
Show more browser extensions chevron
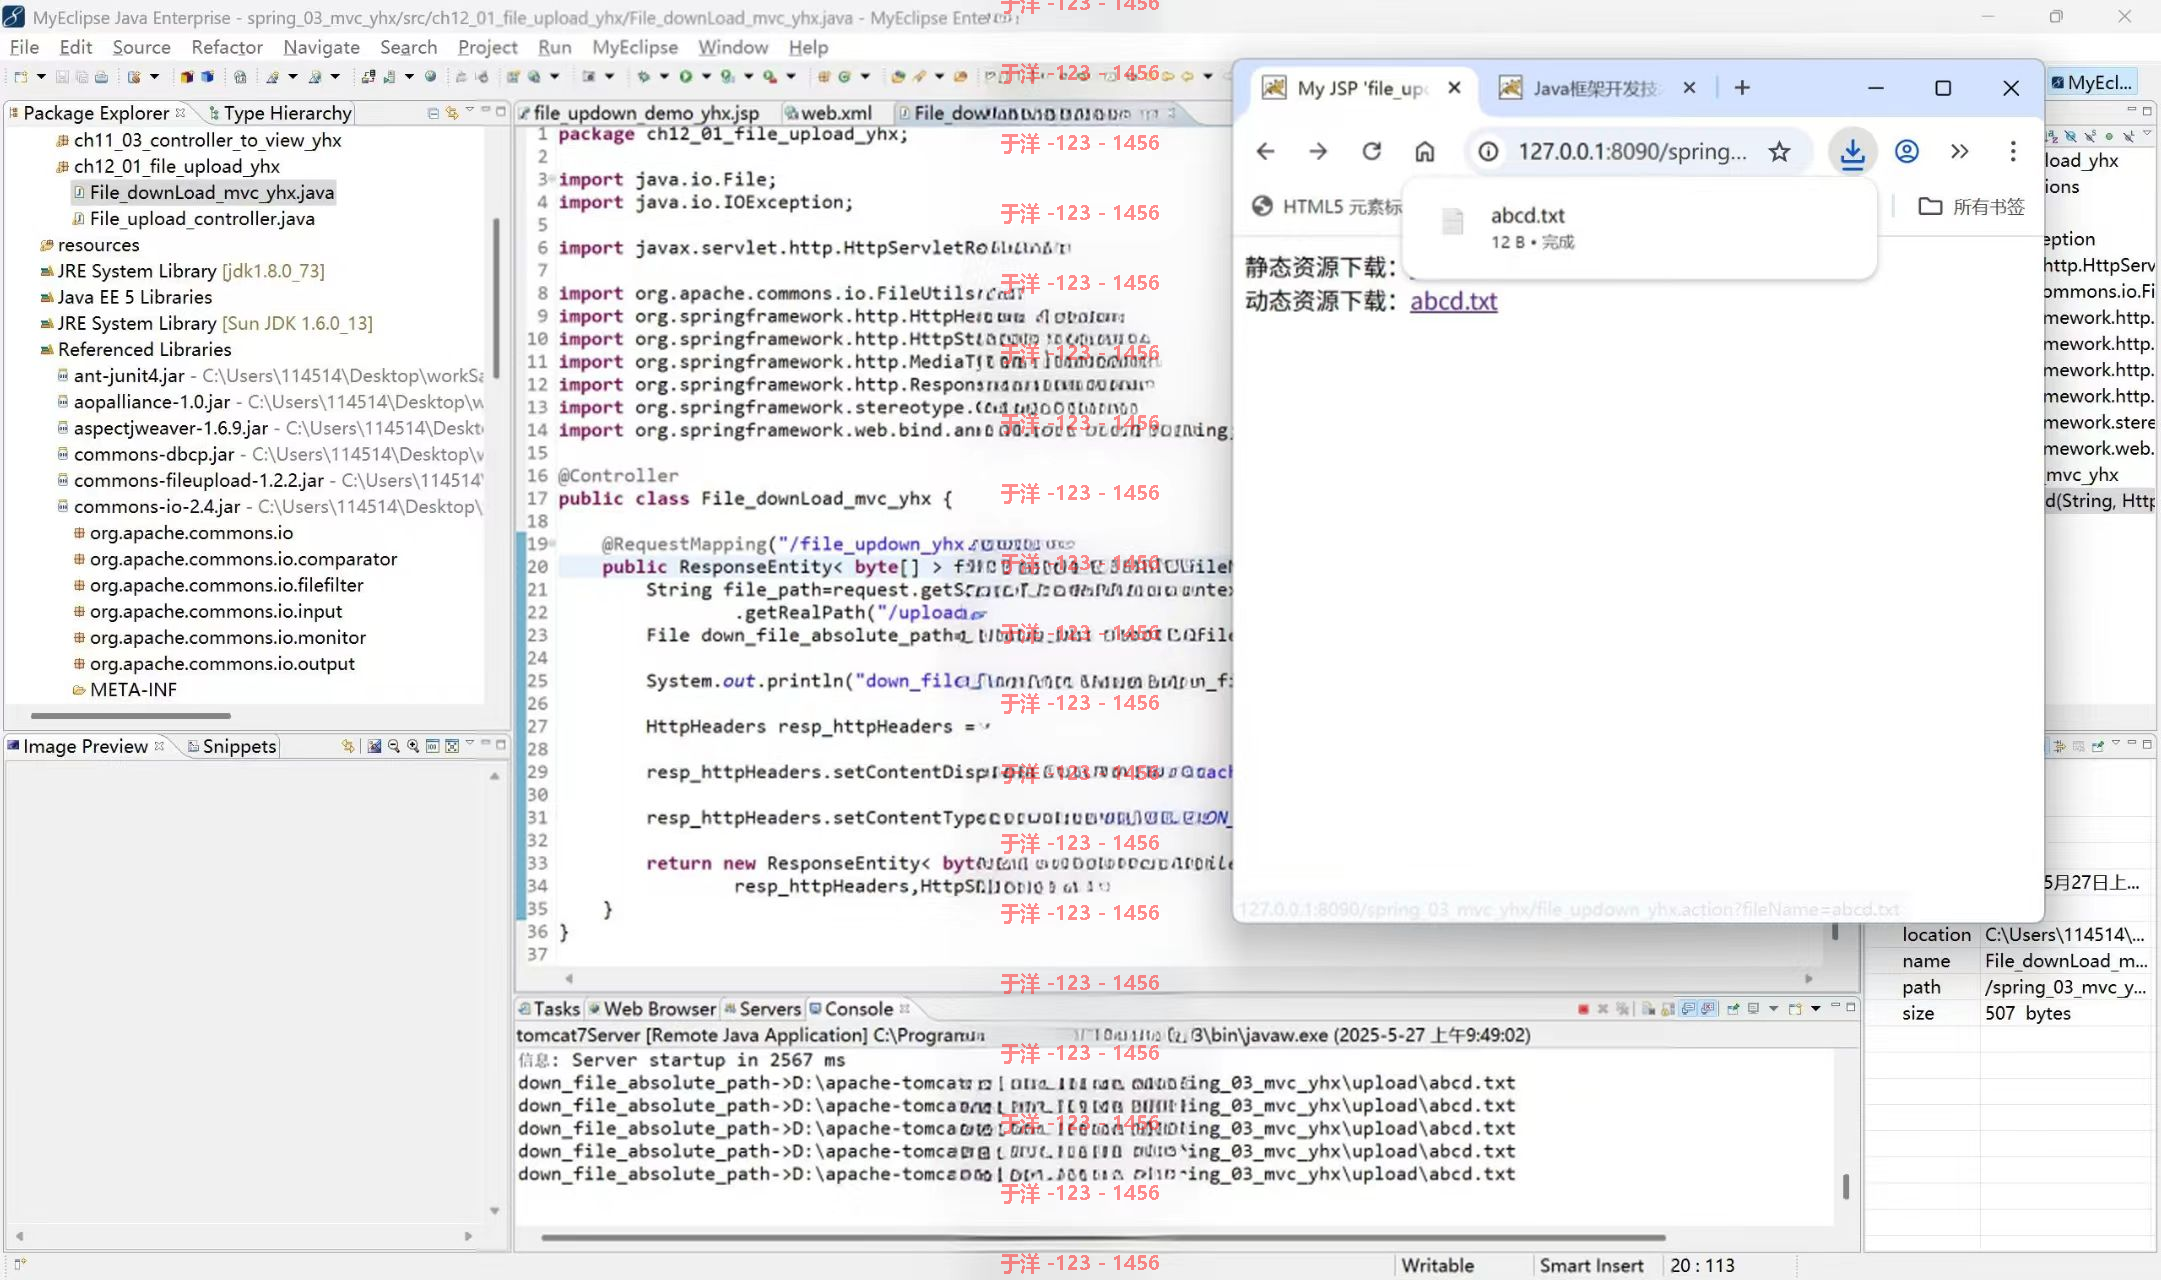[x=1960, y=151]
